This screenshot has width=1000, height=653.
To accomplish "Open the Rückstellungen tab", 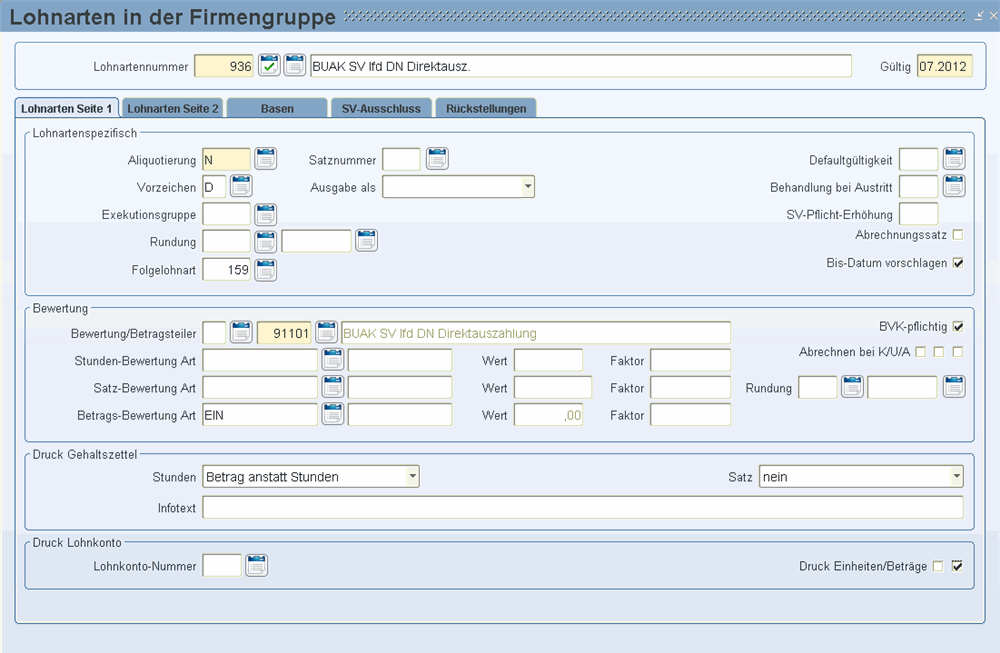I will coord(486,108).
